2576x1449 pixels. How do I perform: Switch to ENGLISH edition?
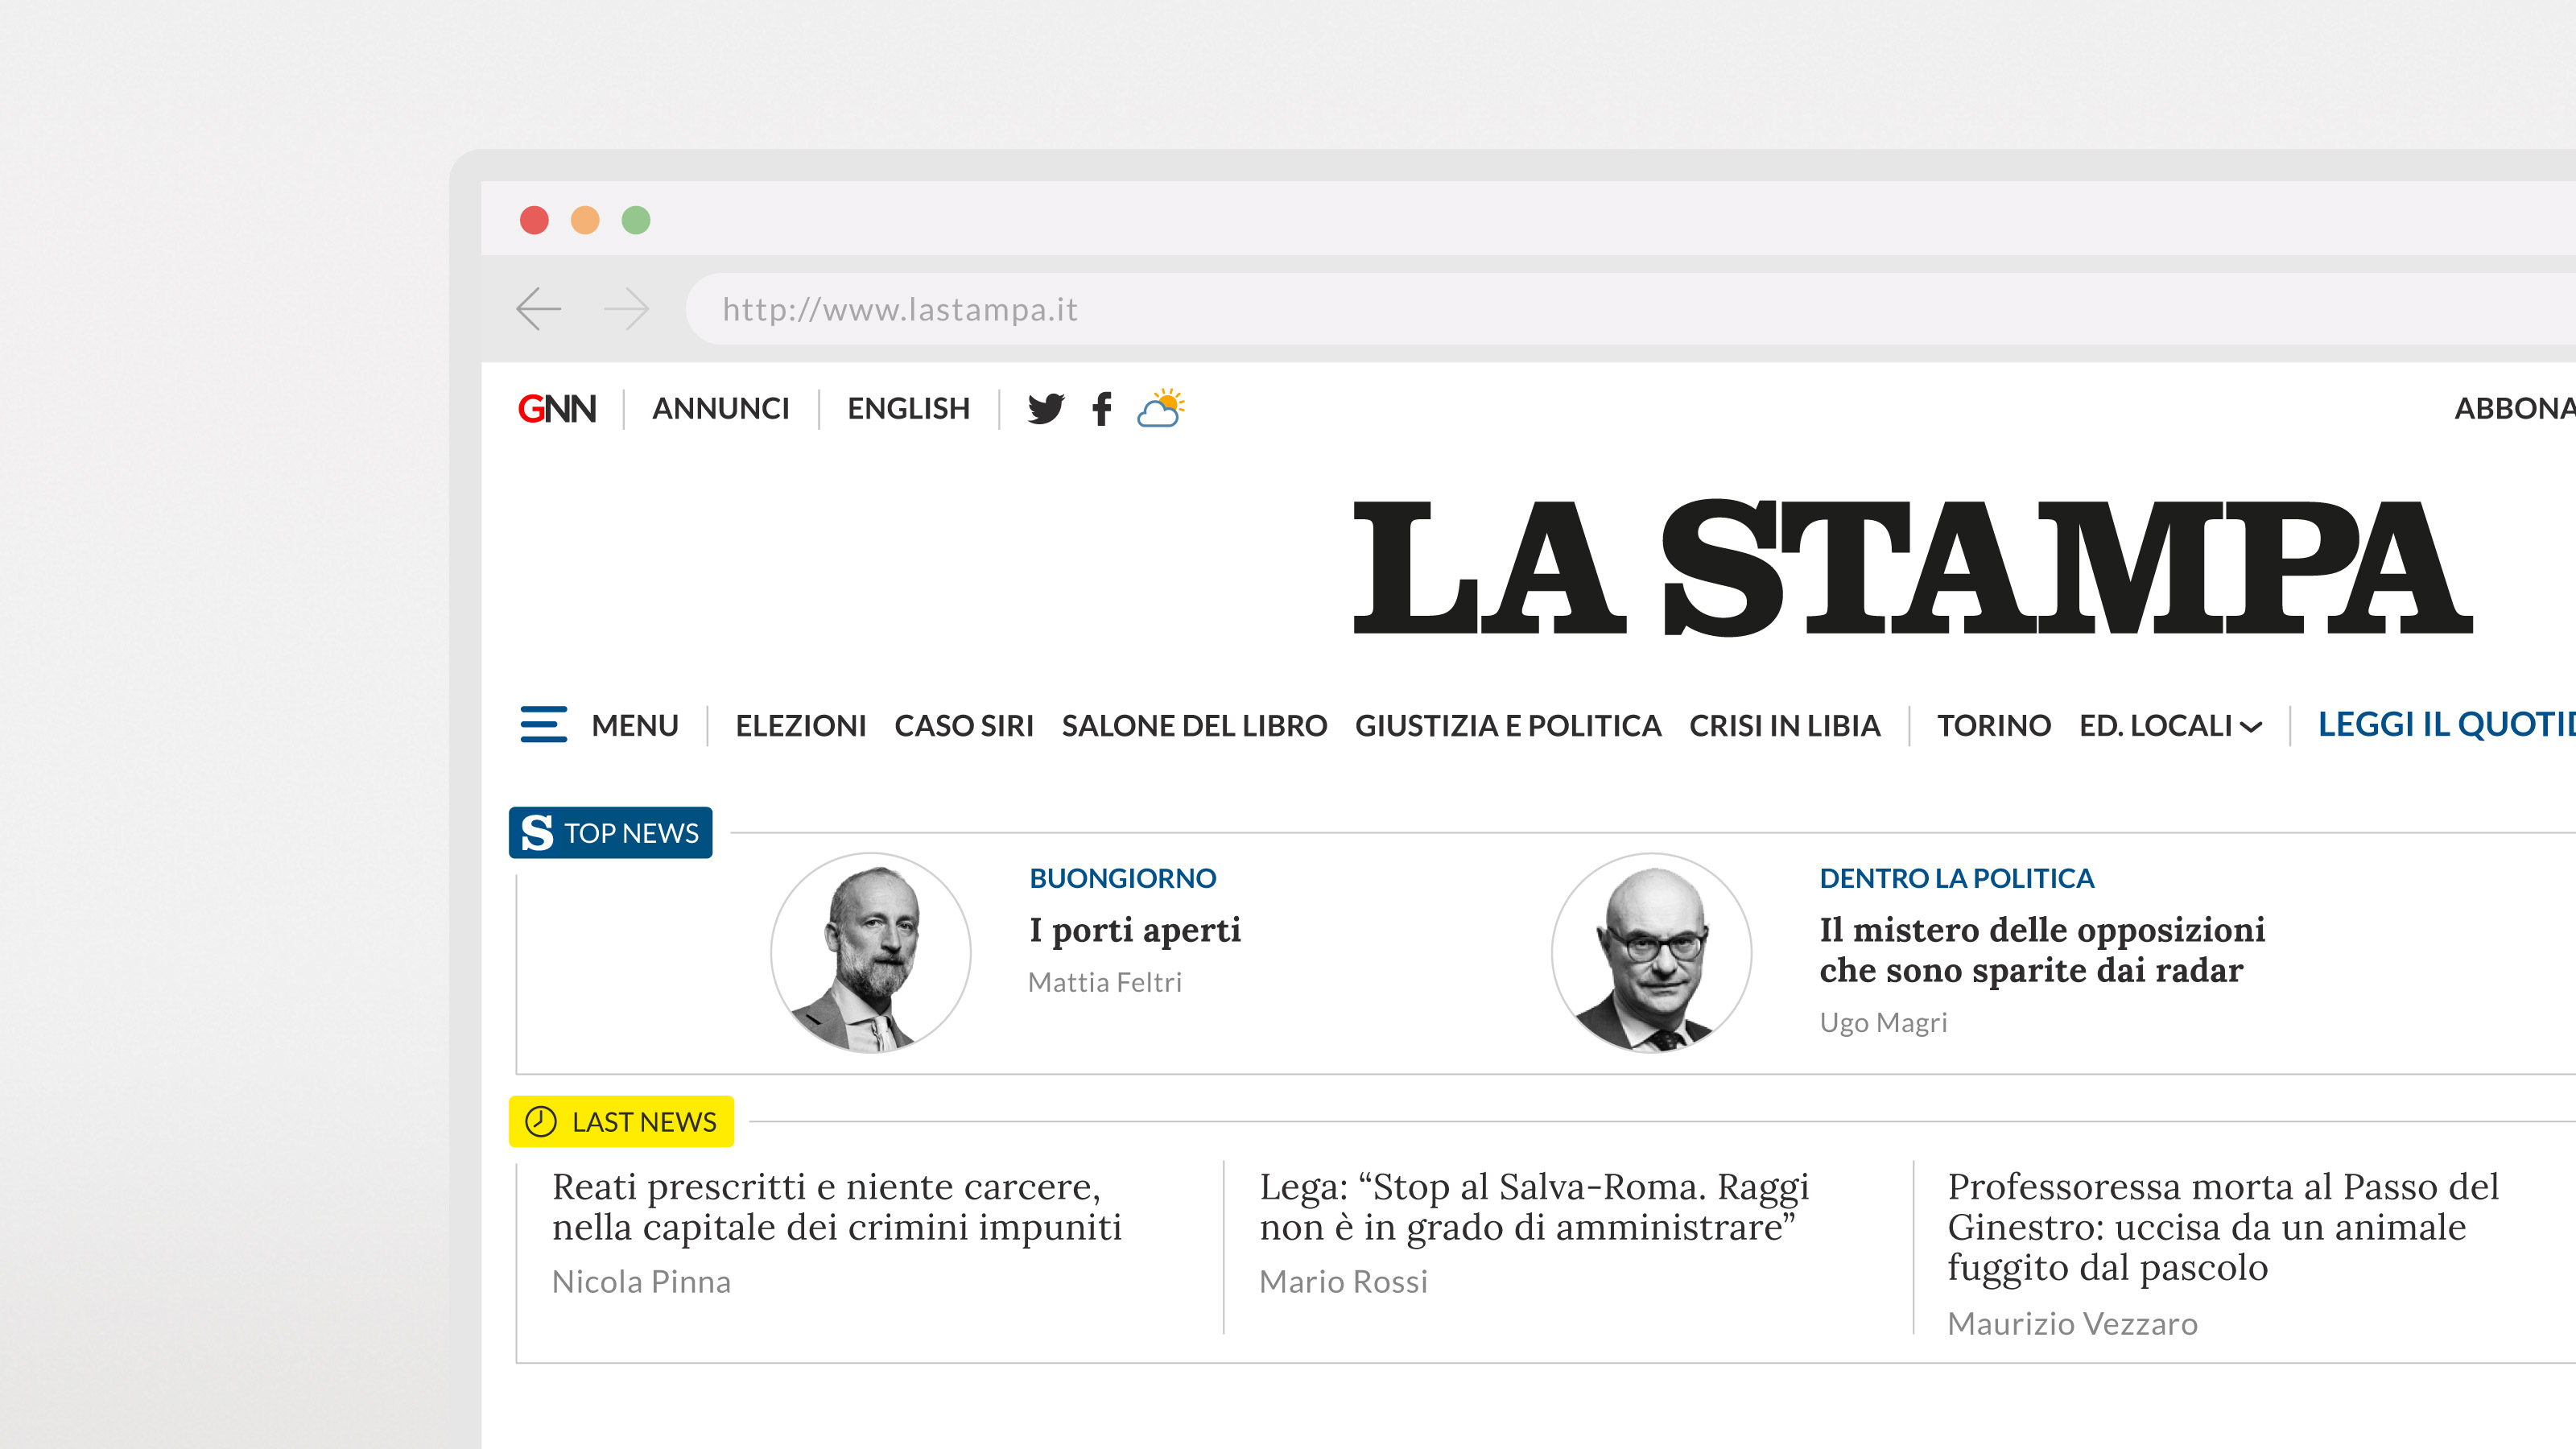[908, 409]
